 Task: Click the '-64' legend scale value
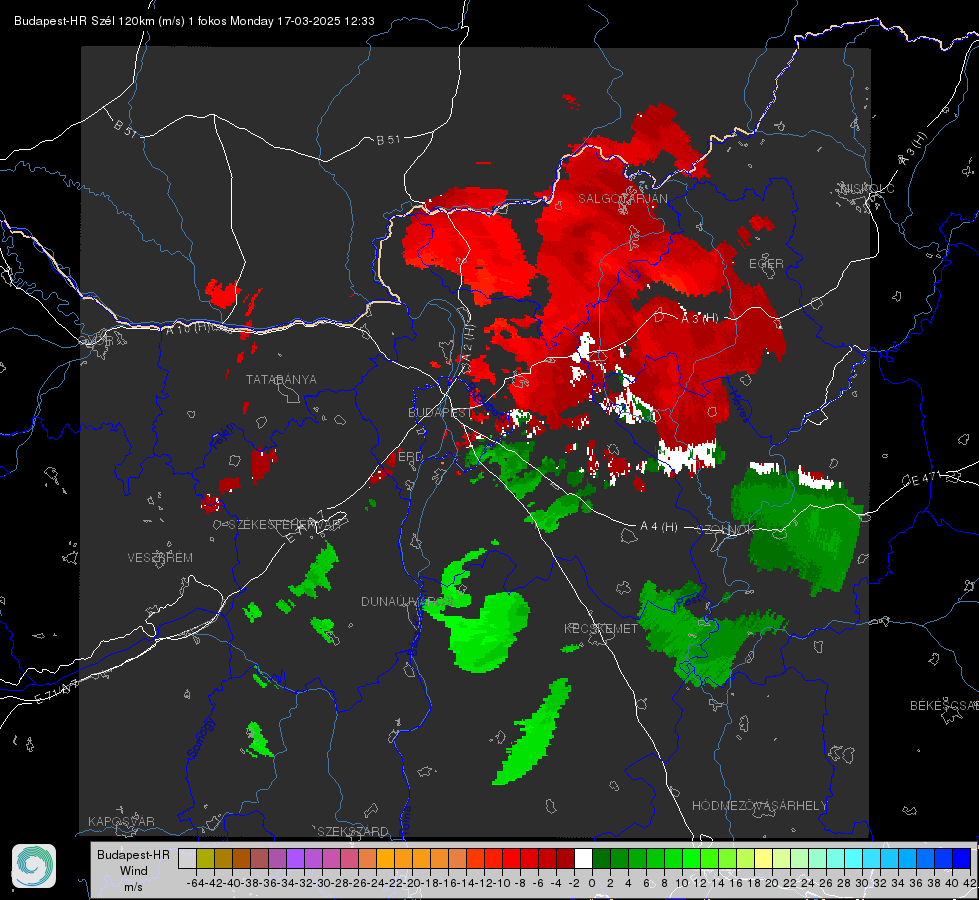pos(196,883)
